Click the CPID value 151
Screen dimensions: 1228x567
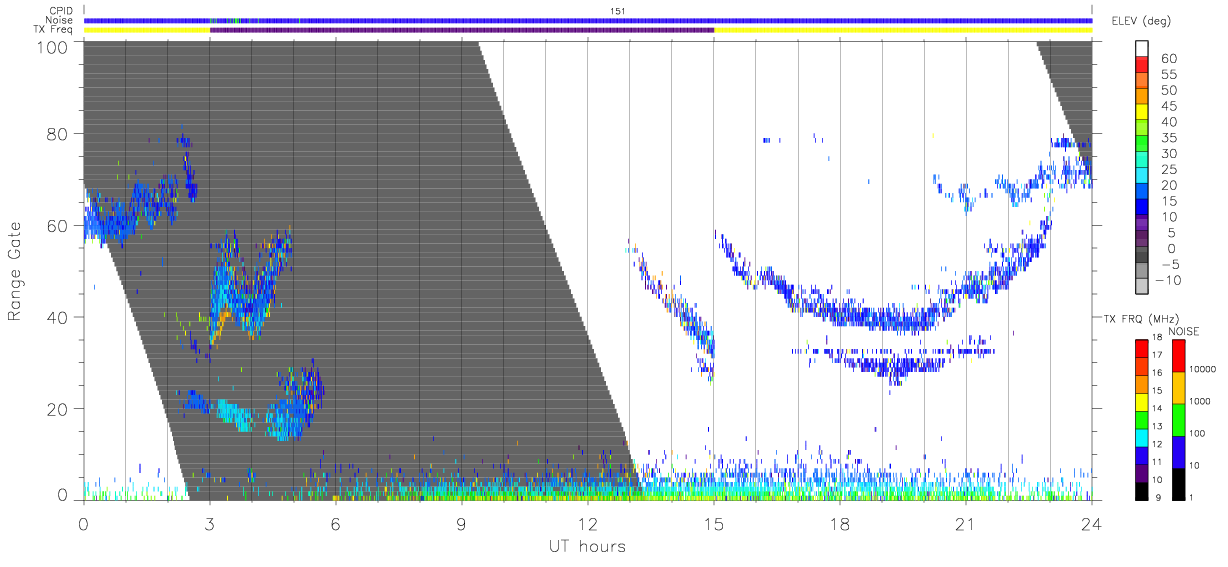pyautogui.click(x=617, y=10)
